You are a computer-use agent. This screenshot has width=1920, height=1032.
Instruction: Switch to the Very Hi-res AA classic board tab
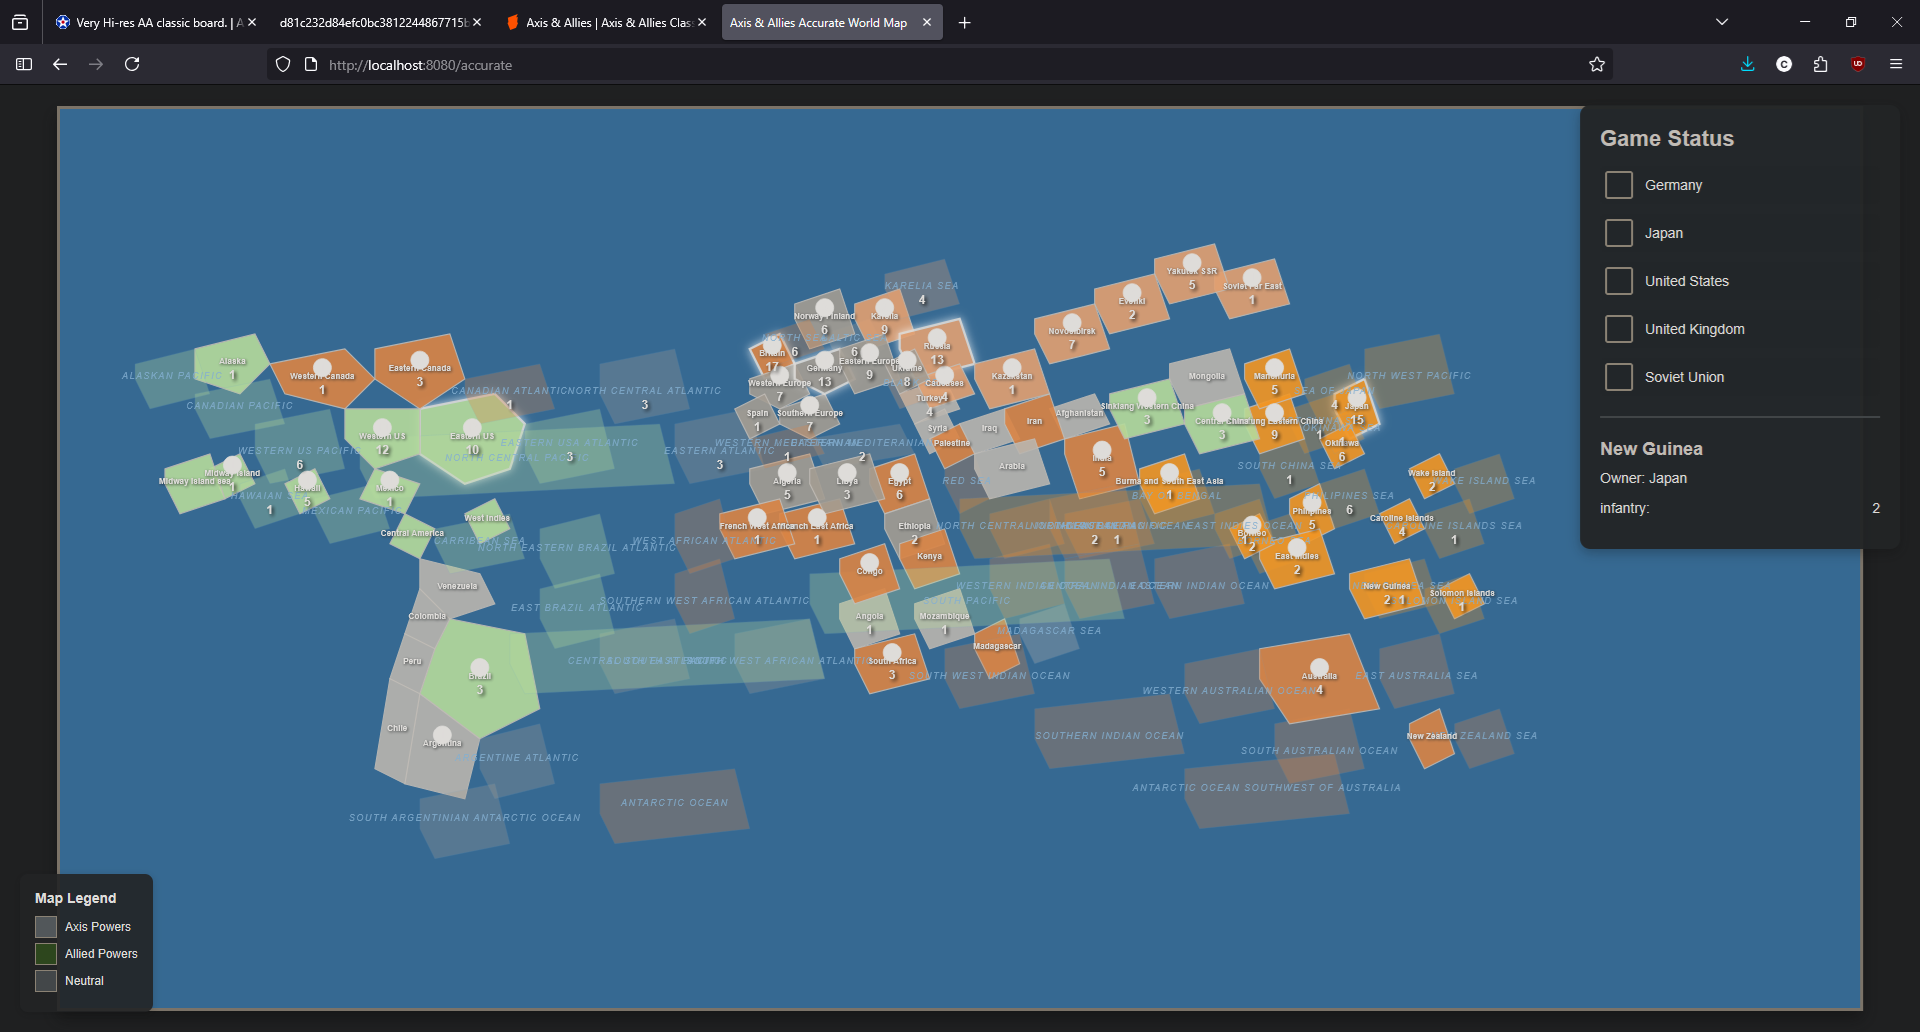point(150,21)
